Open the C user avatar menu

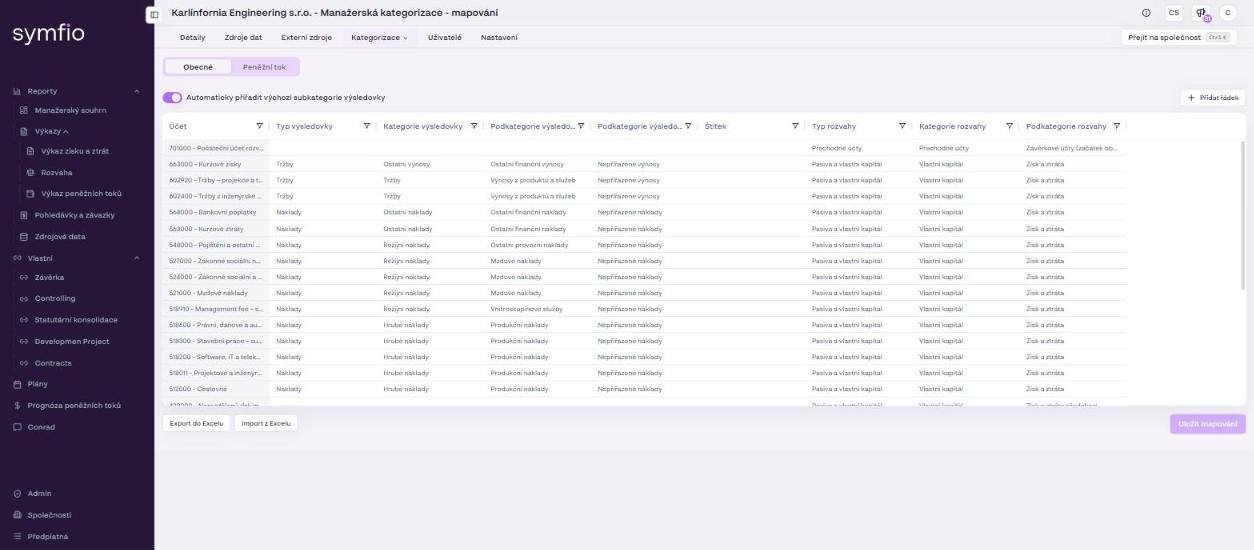point(1229,12)
